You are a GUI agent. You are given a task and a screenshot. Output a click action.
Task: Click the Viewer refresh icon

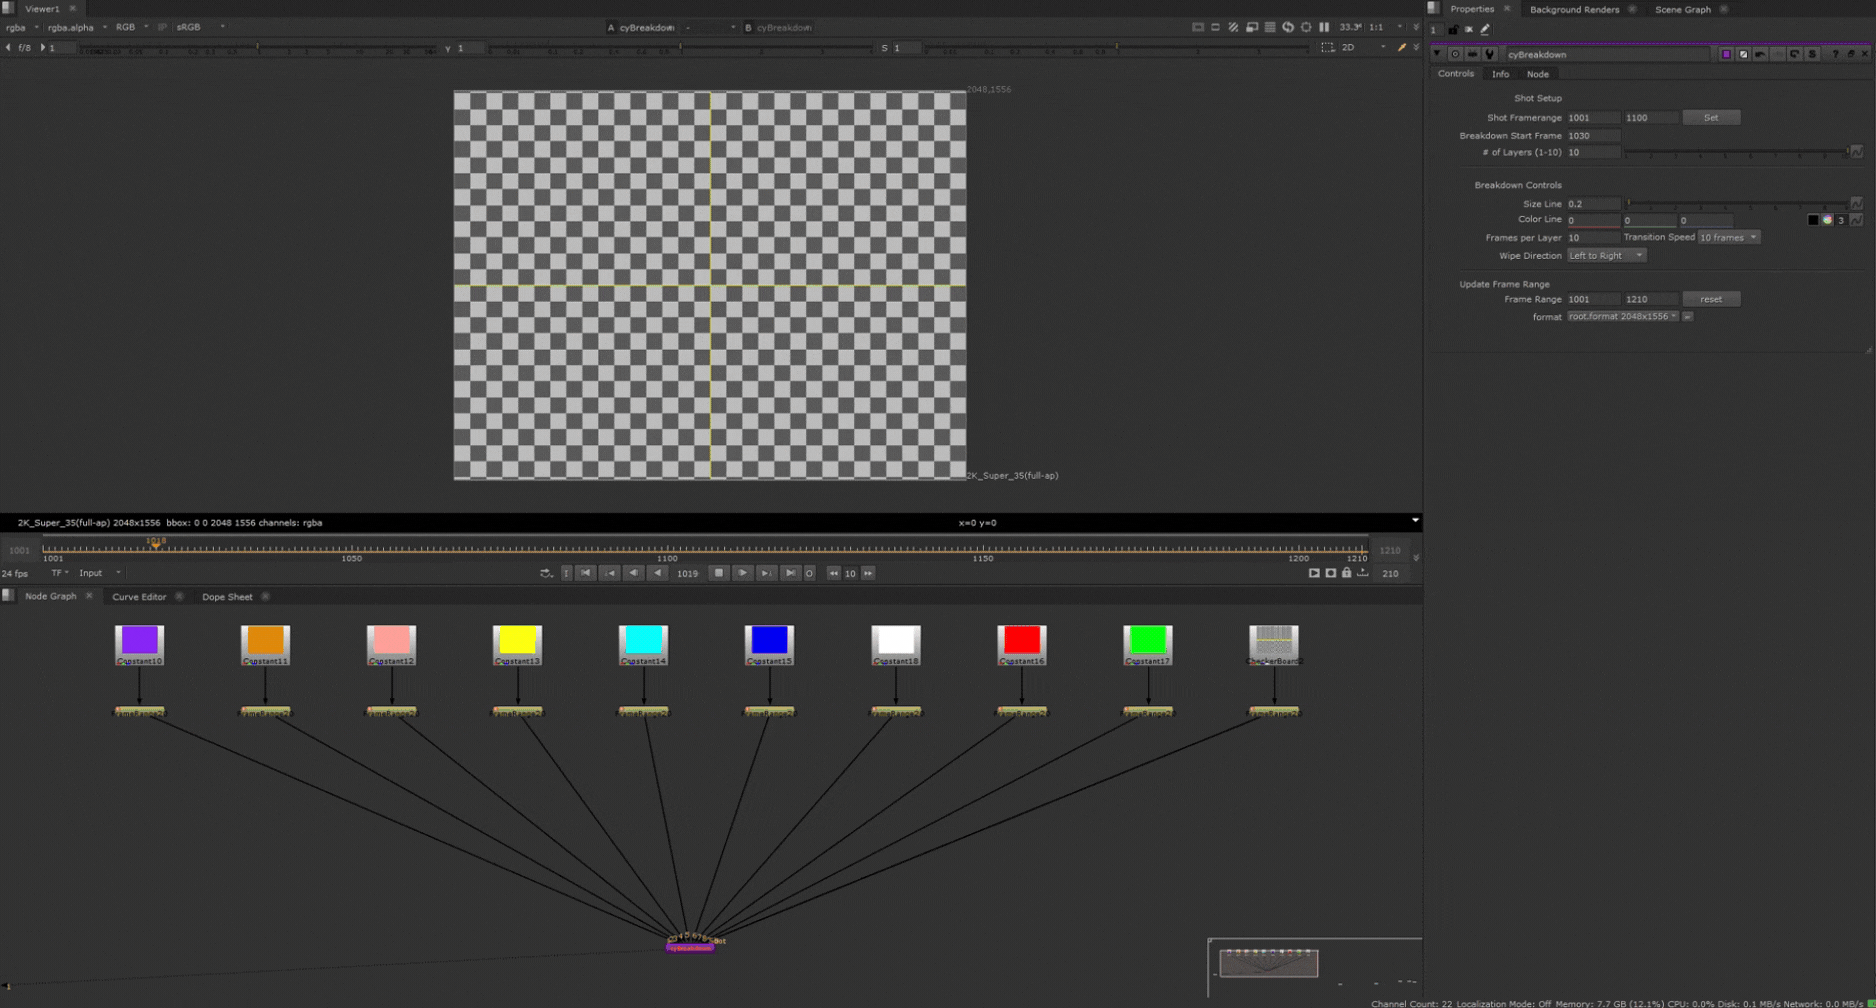(1288, 27)
